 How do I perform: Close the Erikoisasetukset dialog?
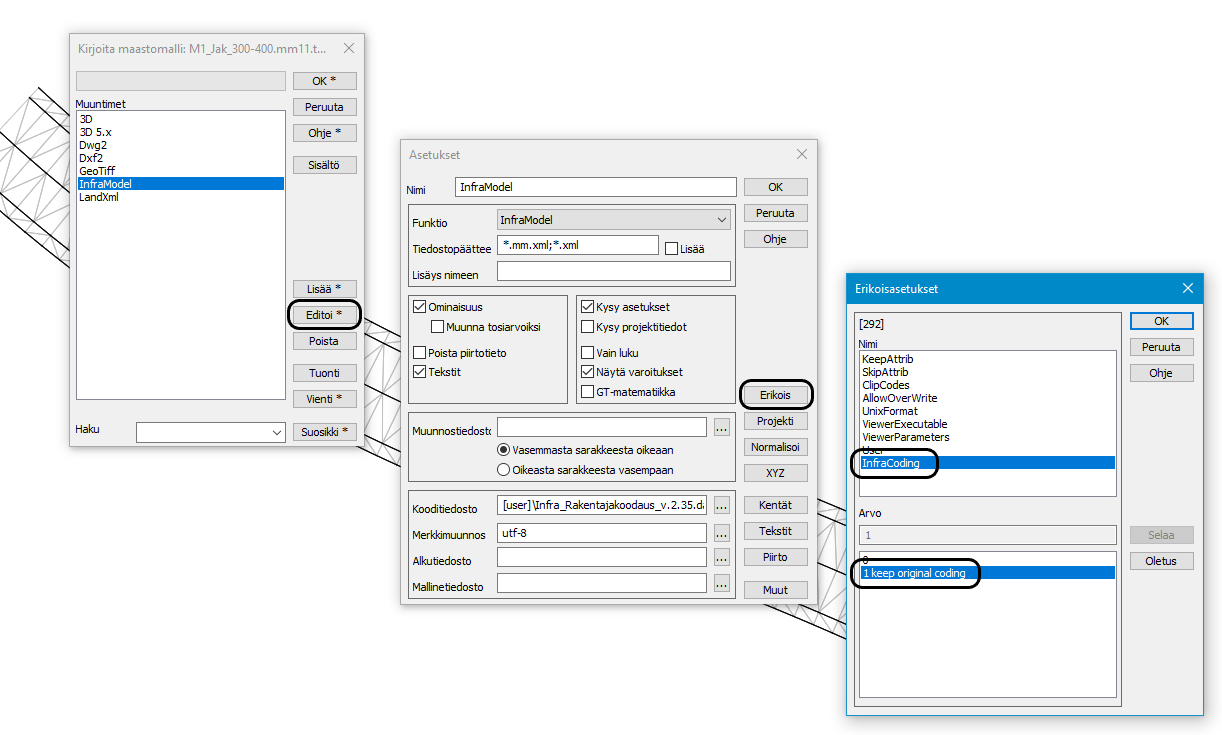point(1188,288)
